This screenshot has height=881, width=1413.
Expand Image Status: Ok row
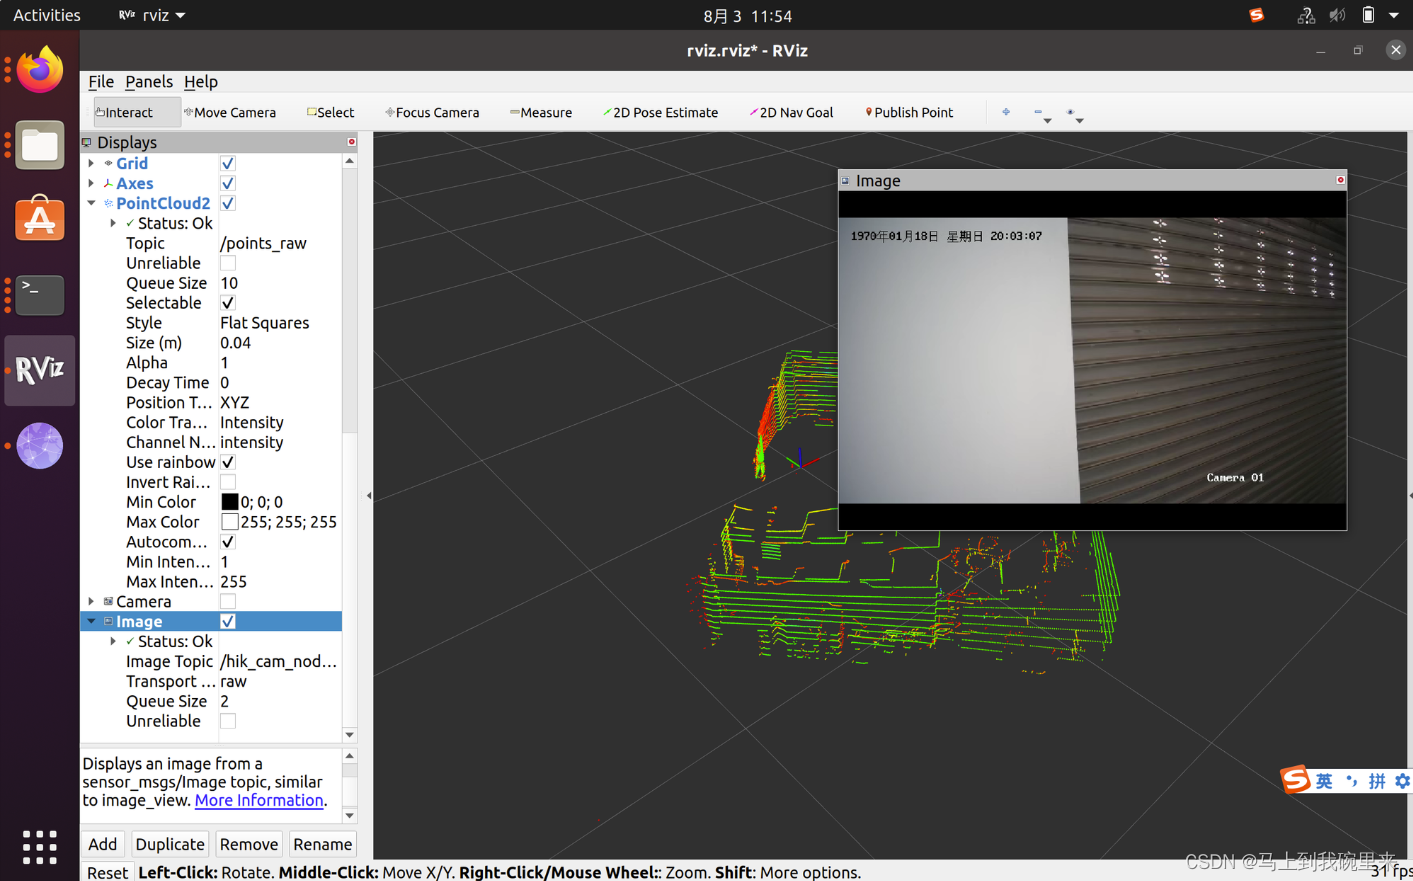[113, 641]
